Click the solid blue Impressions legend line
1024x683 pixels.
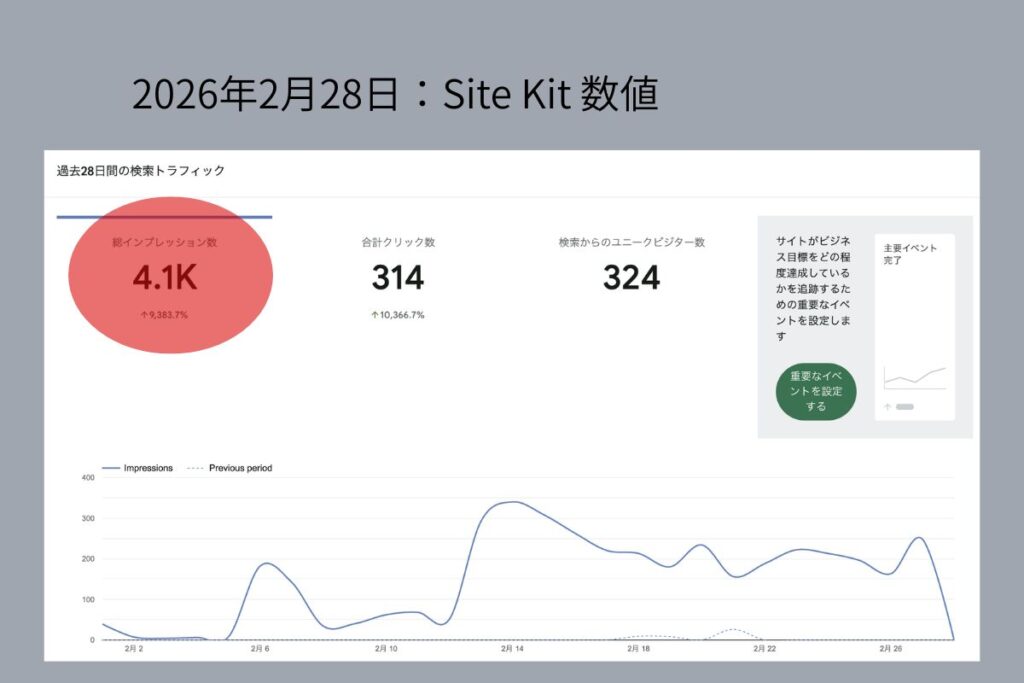pyautogui.click(x=110, y=468)
